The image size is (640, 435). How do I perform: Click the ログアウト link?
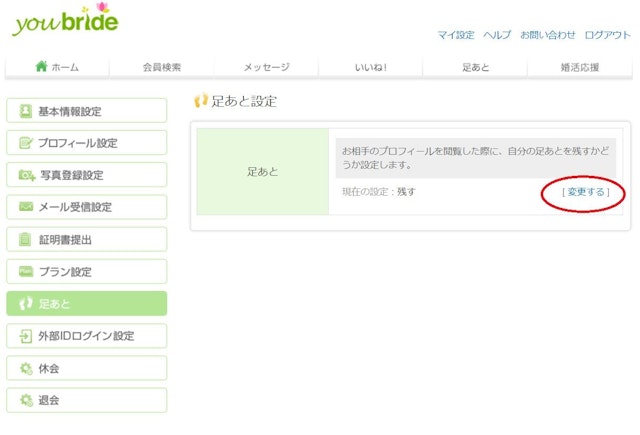click(607, 35)
